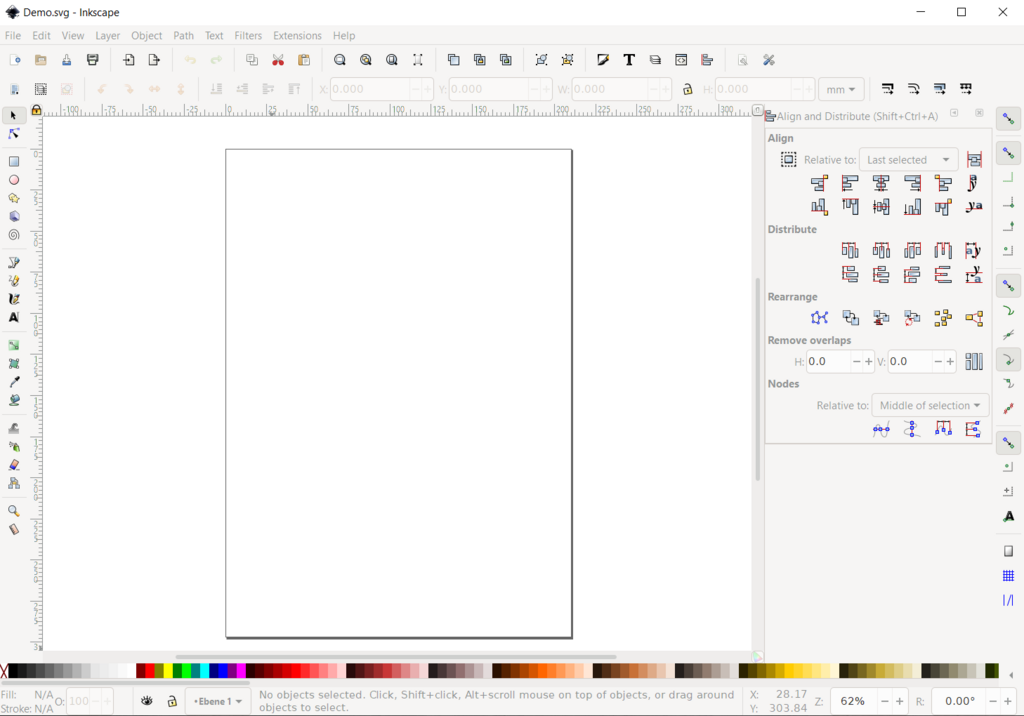This screenshot has height=716, width=1024.
Task: Click the Paste clipboard icon
Action: tap(304, 60)
